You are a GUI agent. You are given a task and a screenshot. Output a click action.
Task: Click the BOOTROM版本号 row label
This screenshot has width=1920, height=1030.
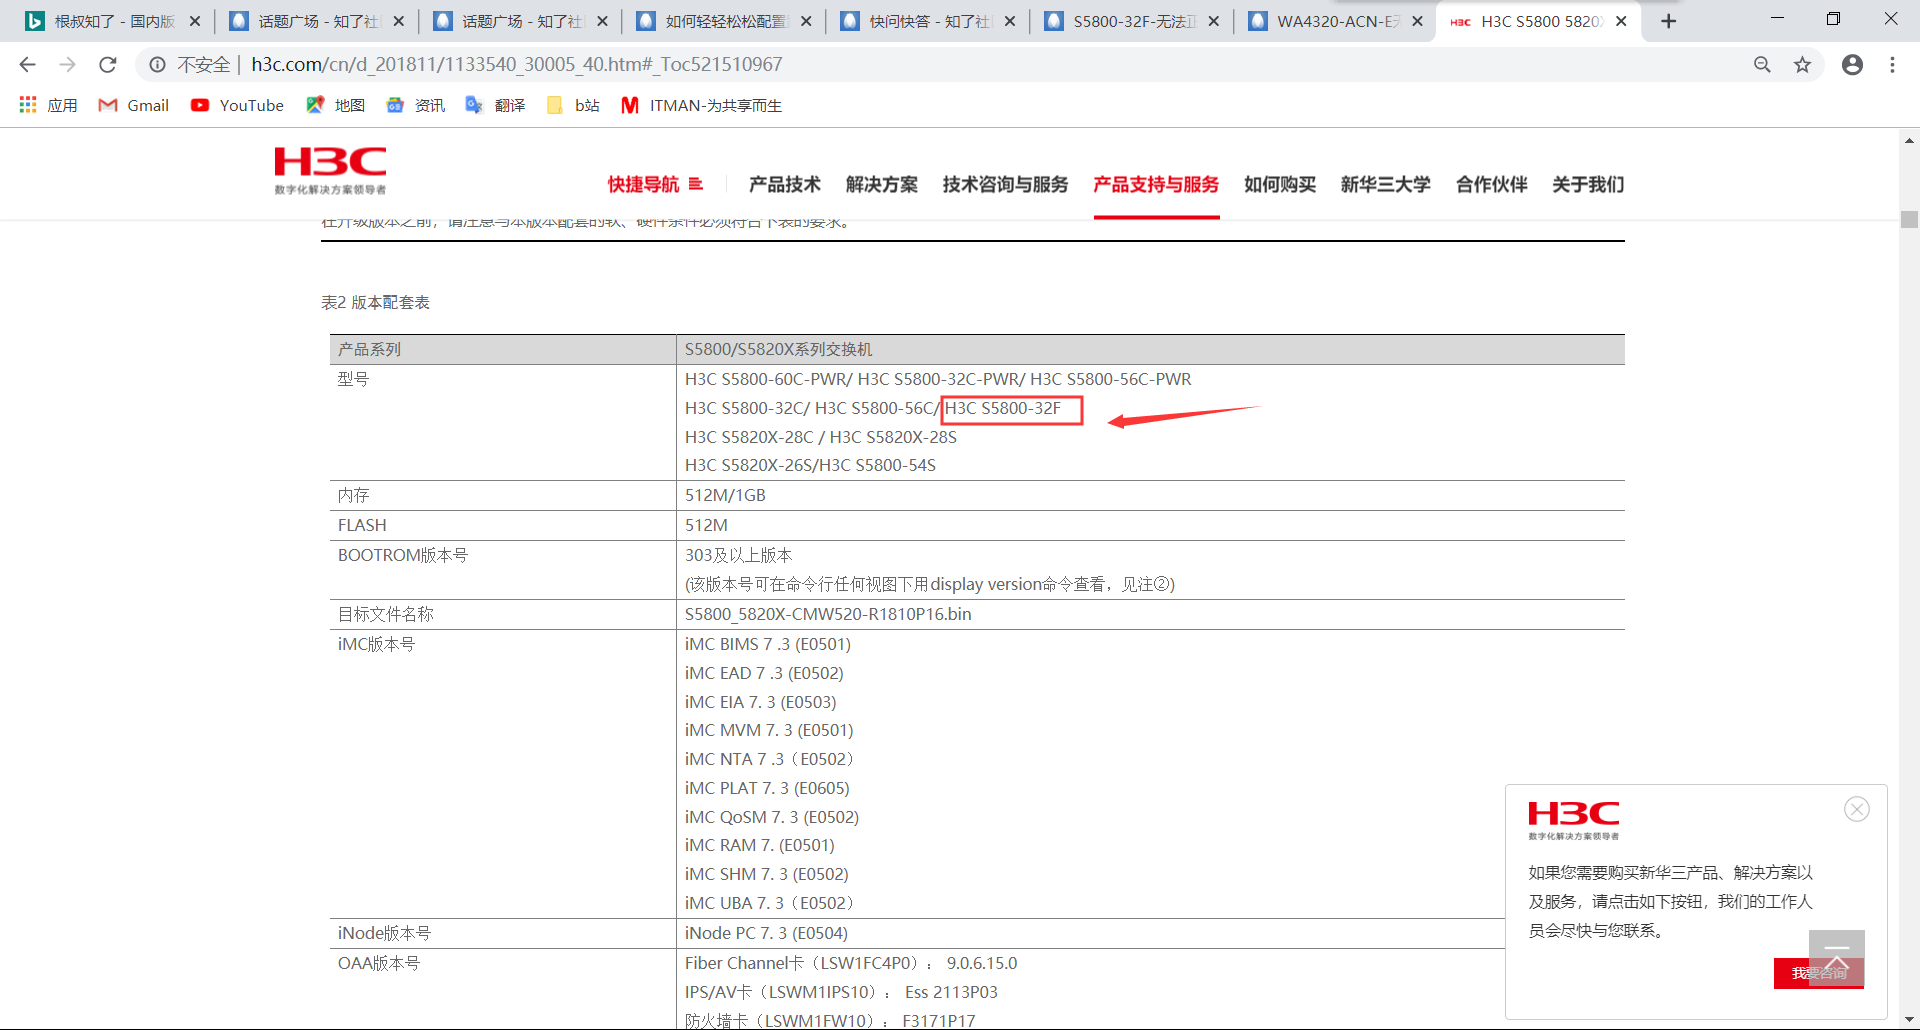(x=403, y=555)
